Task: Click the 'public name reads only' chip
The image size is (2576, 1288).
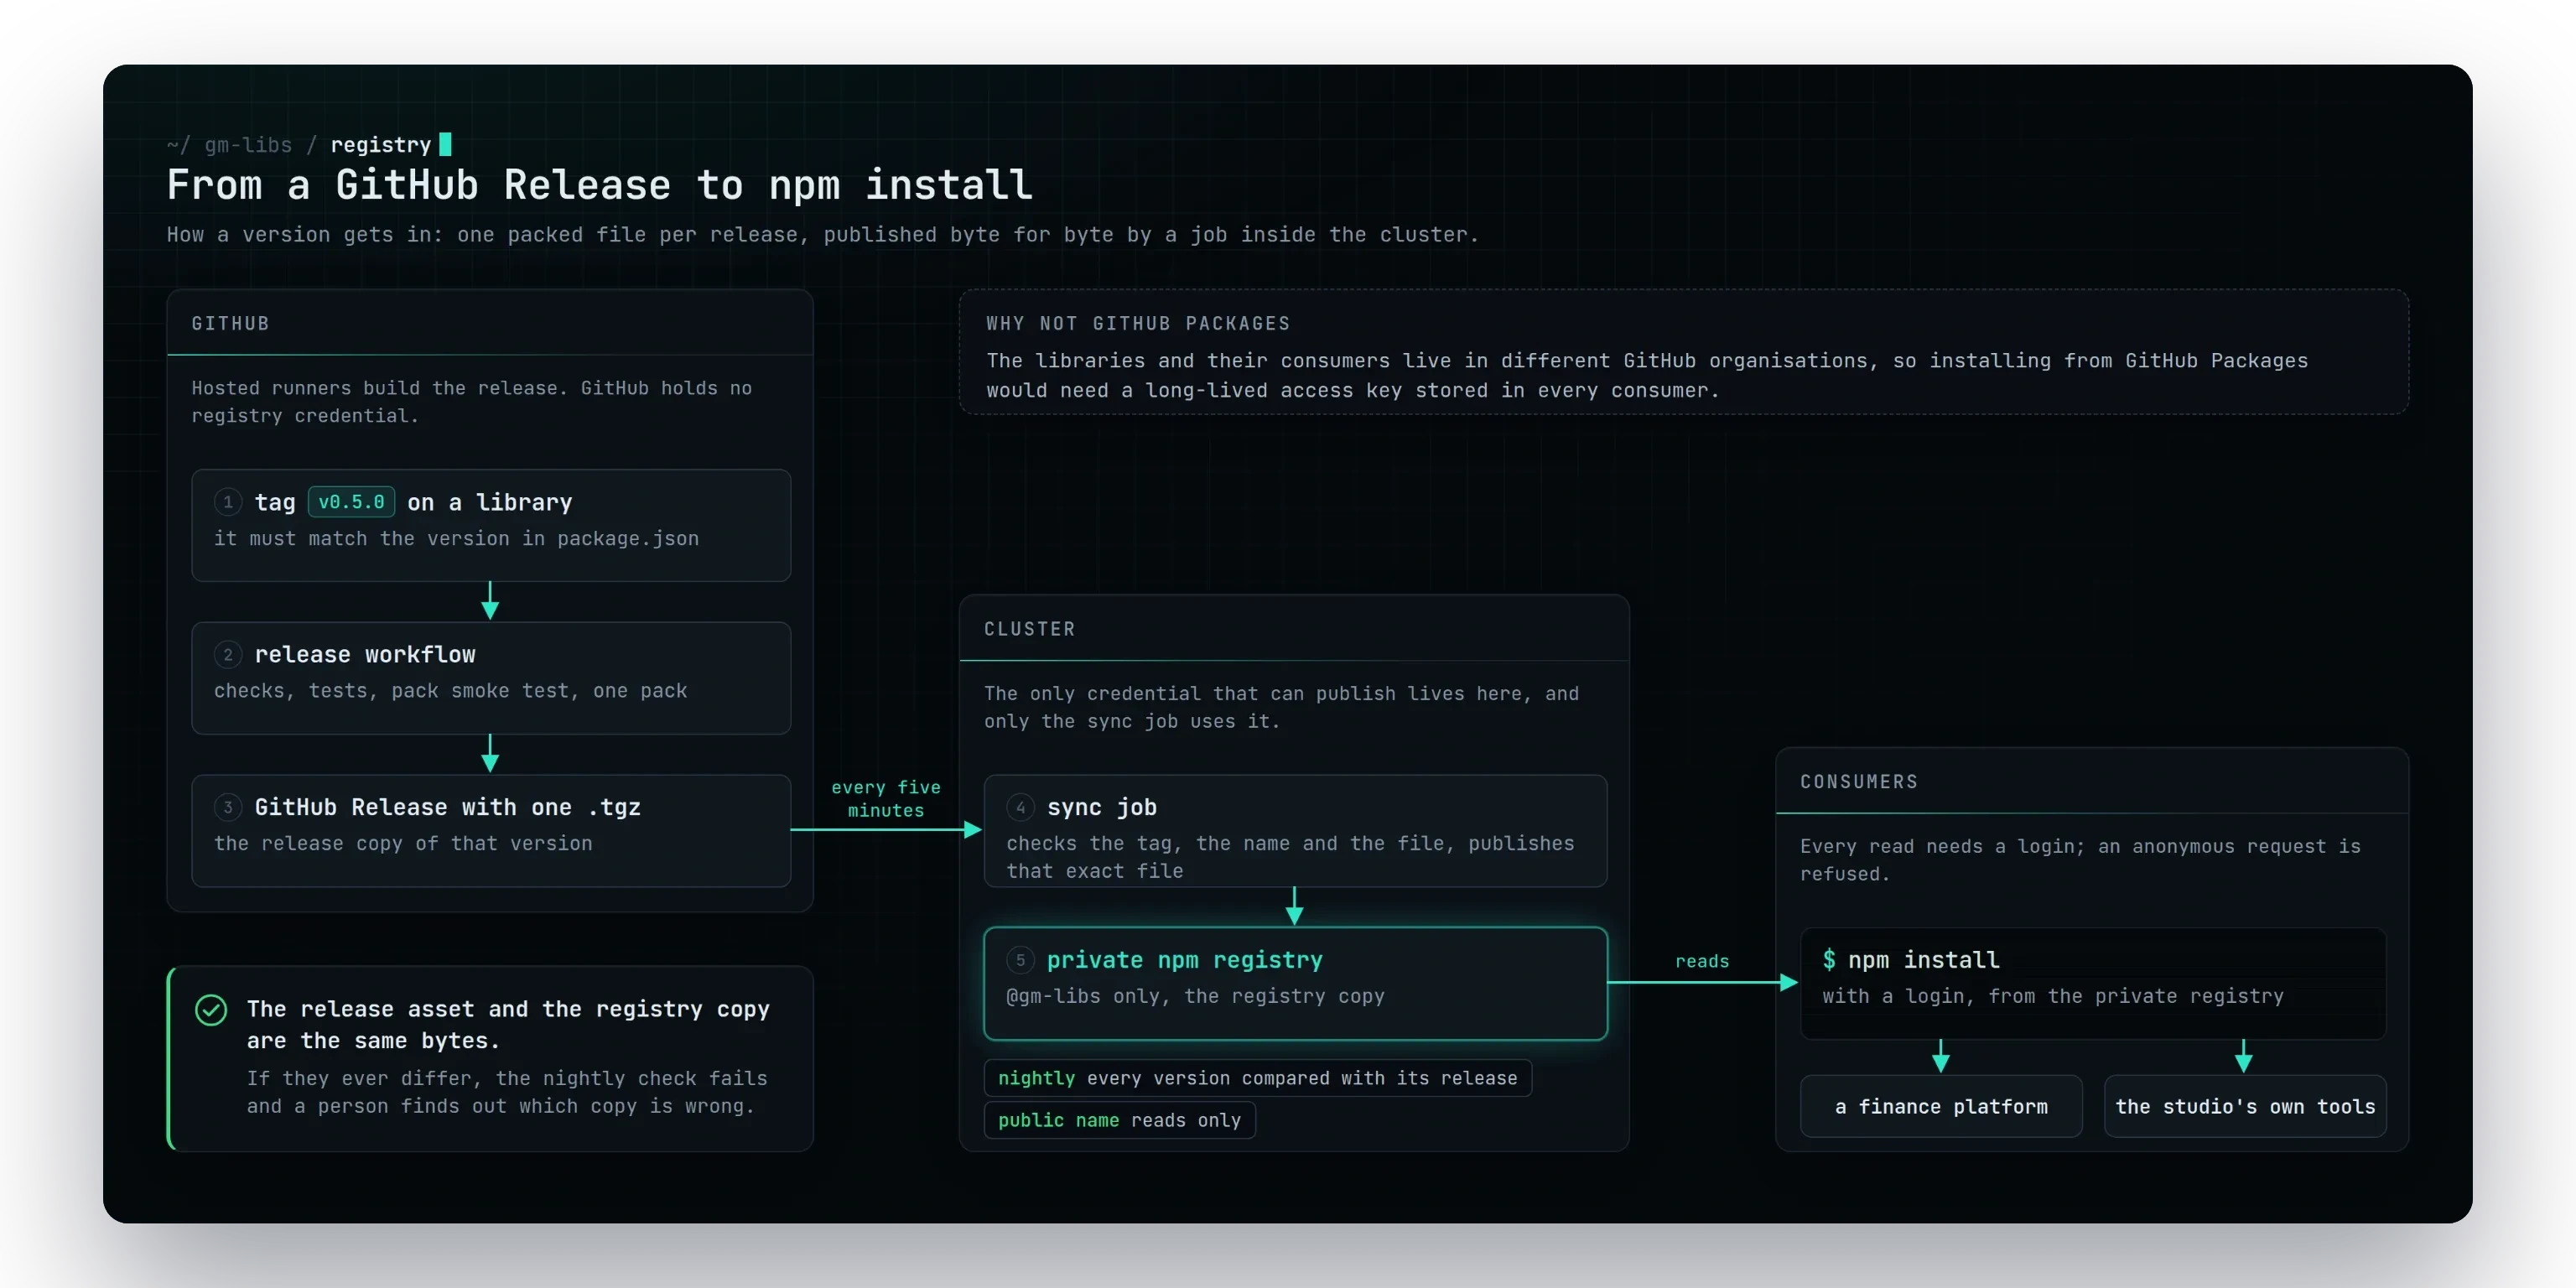Action: [x=1119, y=1120]
